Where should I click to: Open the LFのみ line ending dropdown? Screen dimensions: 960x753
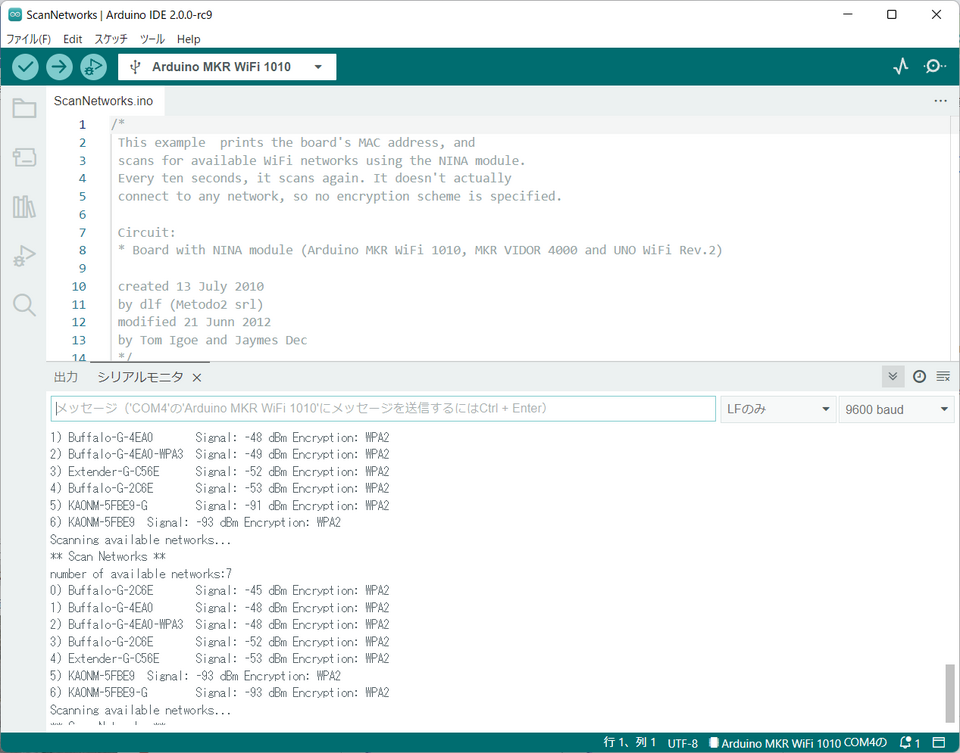pyautogui.click(x=777, y=409)
